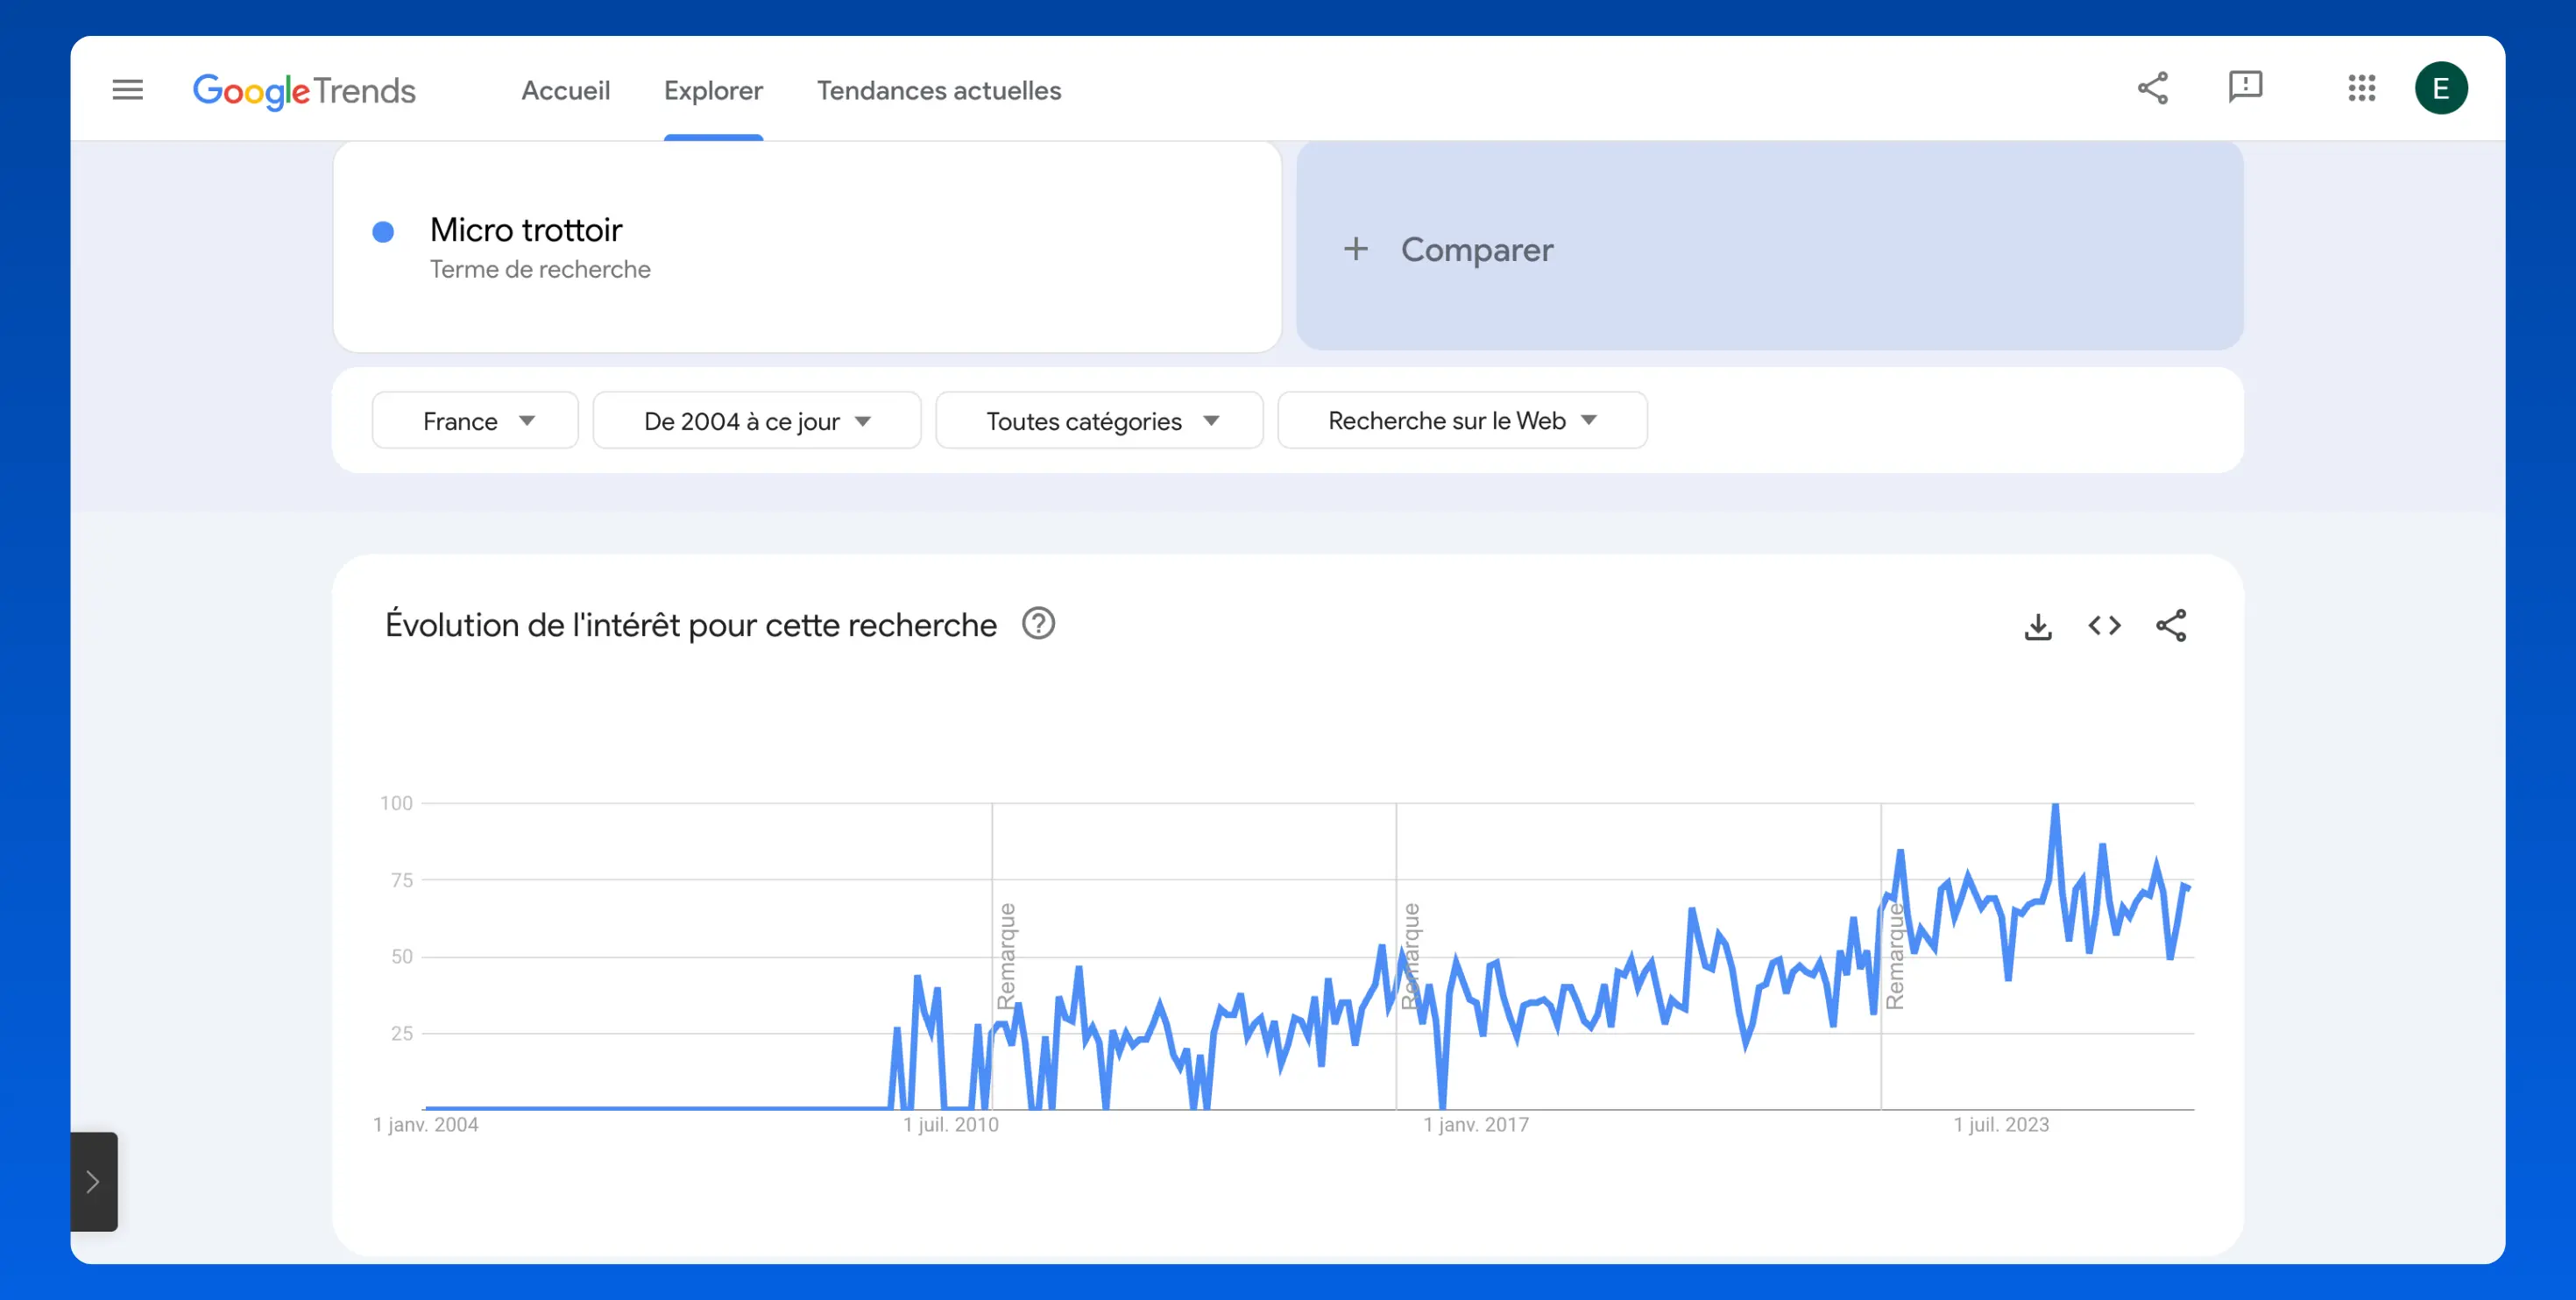Click the top bar share icon
The width and height of the screenshot is (2576, 1300).
[2152, 88]
